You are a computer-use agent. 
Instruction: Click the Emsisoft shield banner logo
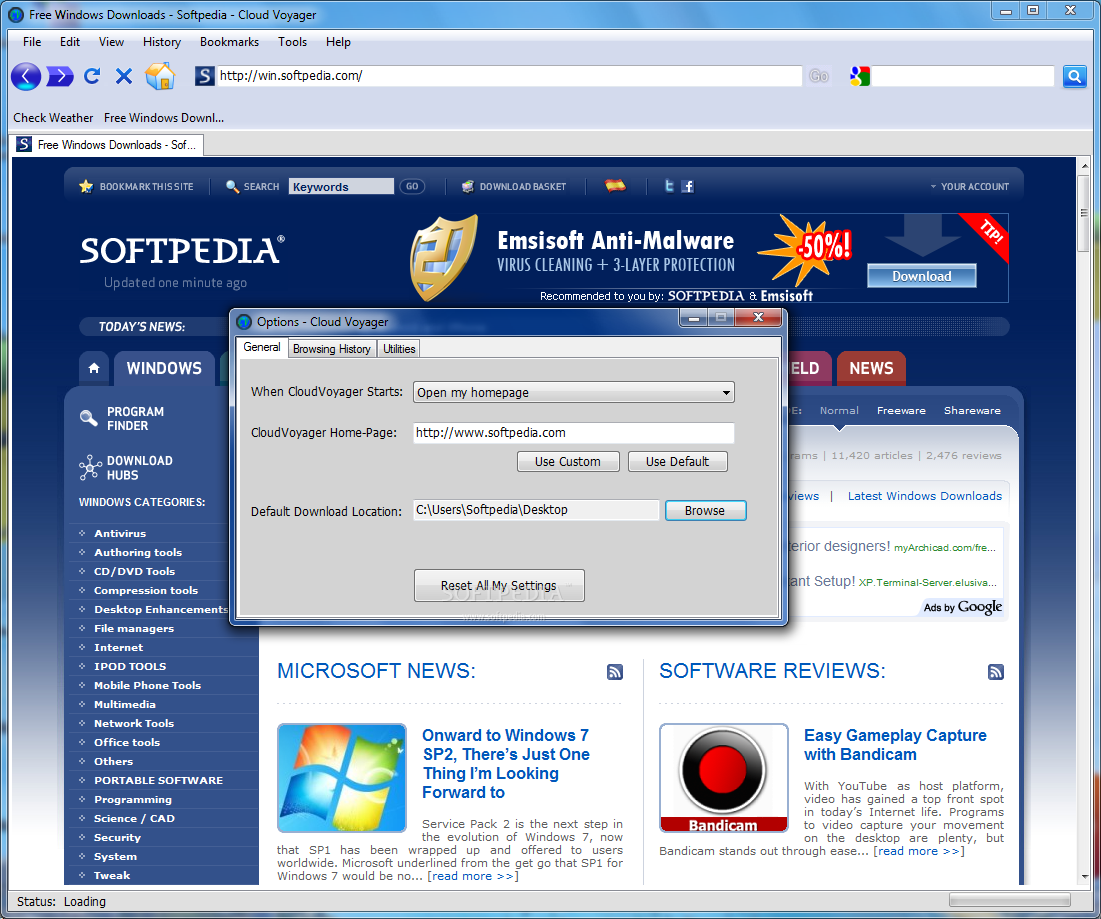[x=443, y=258]
